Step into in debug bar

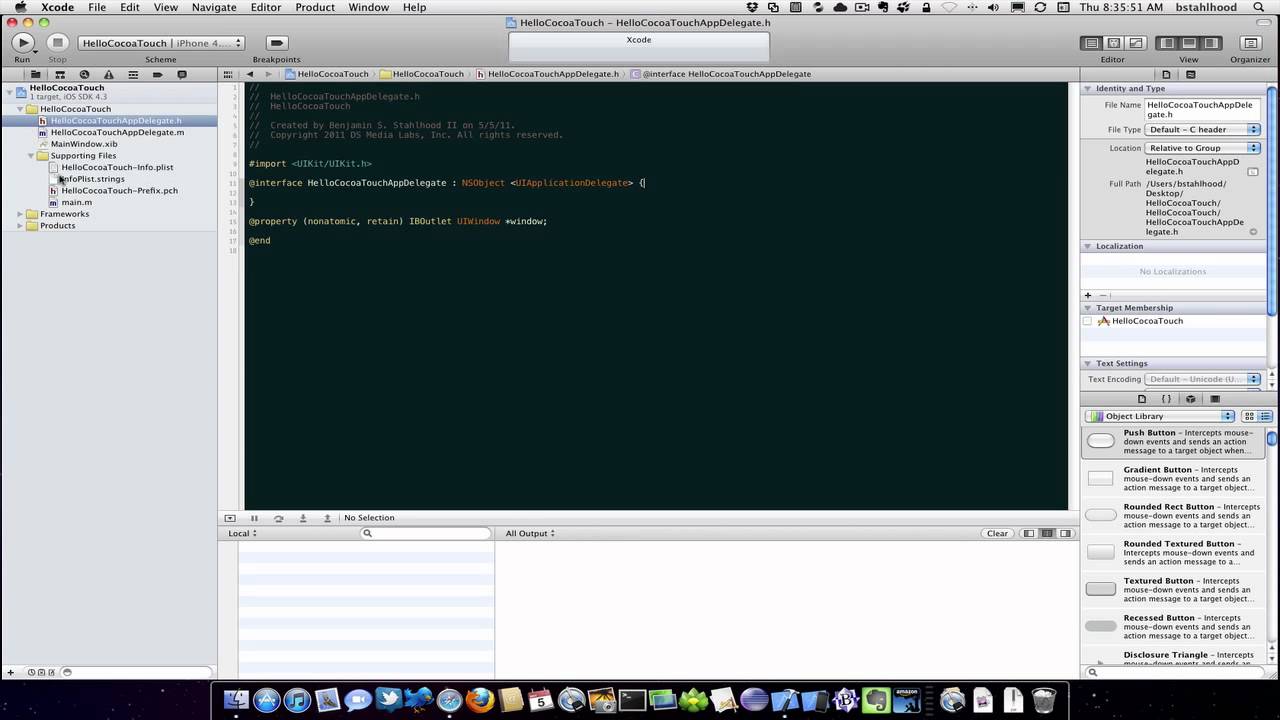(303, 518)
